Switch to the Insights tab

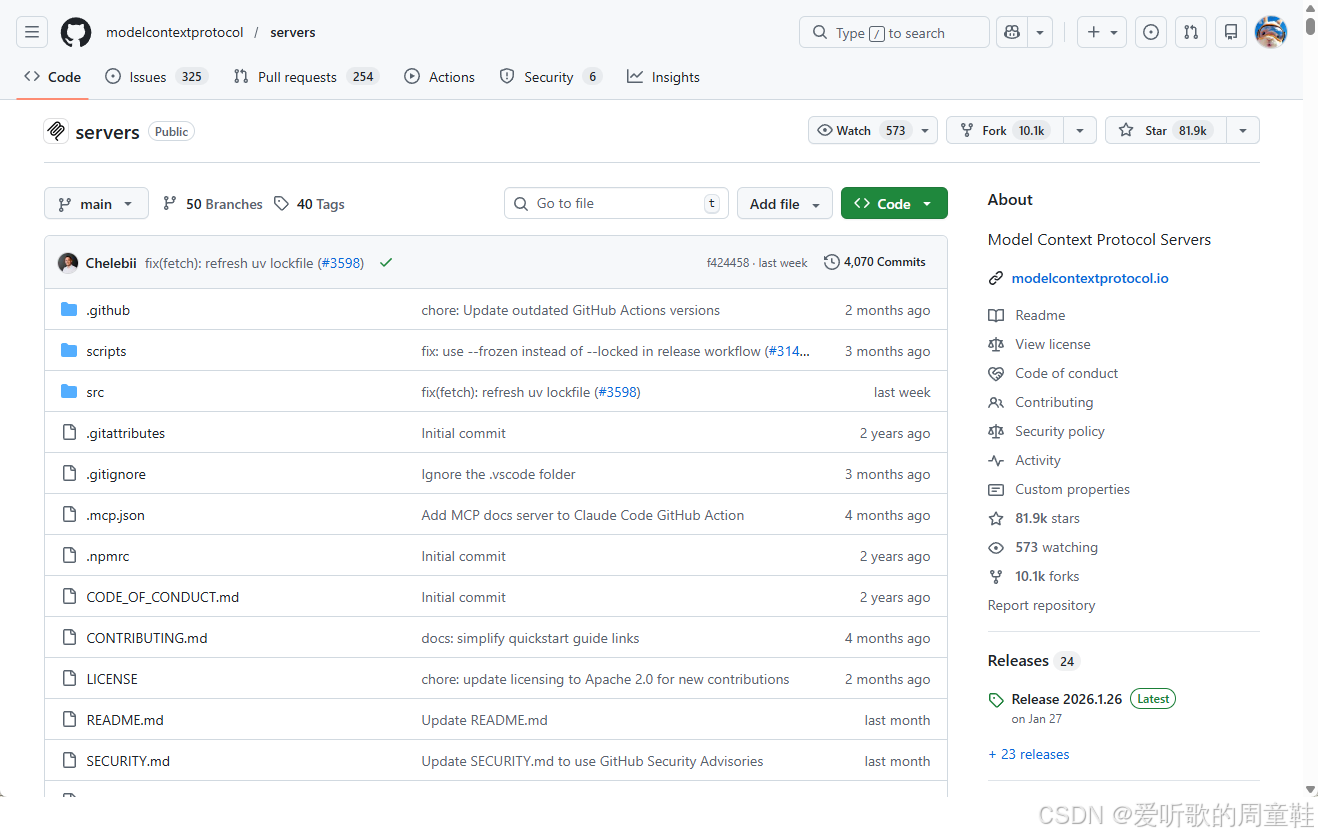[x=663, y=77]
